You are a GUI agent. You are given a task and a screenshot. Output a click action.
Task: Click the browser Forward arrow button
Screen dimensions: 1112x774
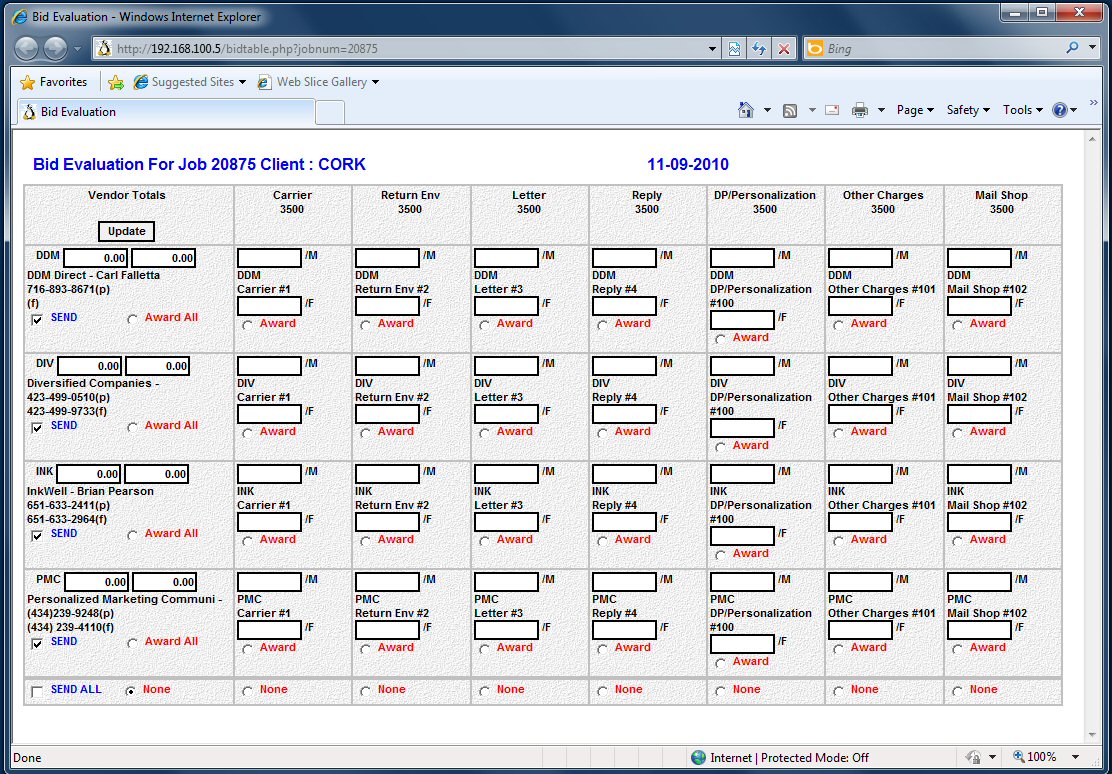55,48
